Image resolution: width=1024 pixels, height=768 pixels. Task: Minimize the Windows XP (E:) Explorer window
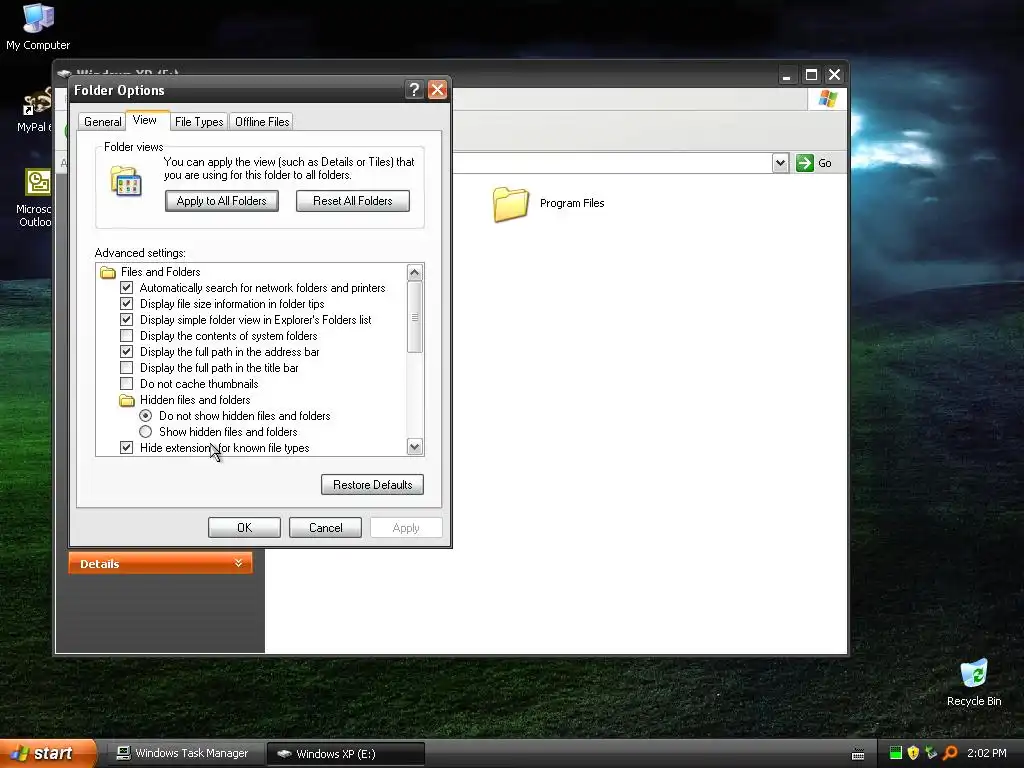pyautogui.click(x=787, y=75)
